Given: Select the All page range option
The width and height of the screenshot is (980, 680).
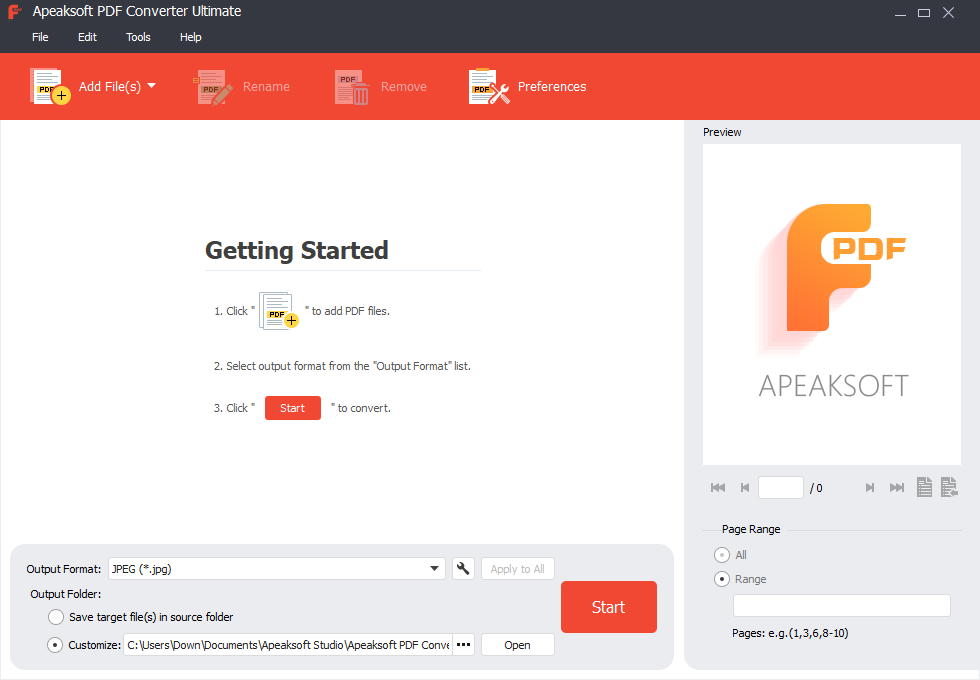Looking at the screenshot, I should click(x=722, y=555).
